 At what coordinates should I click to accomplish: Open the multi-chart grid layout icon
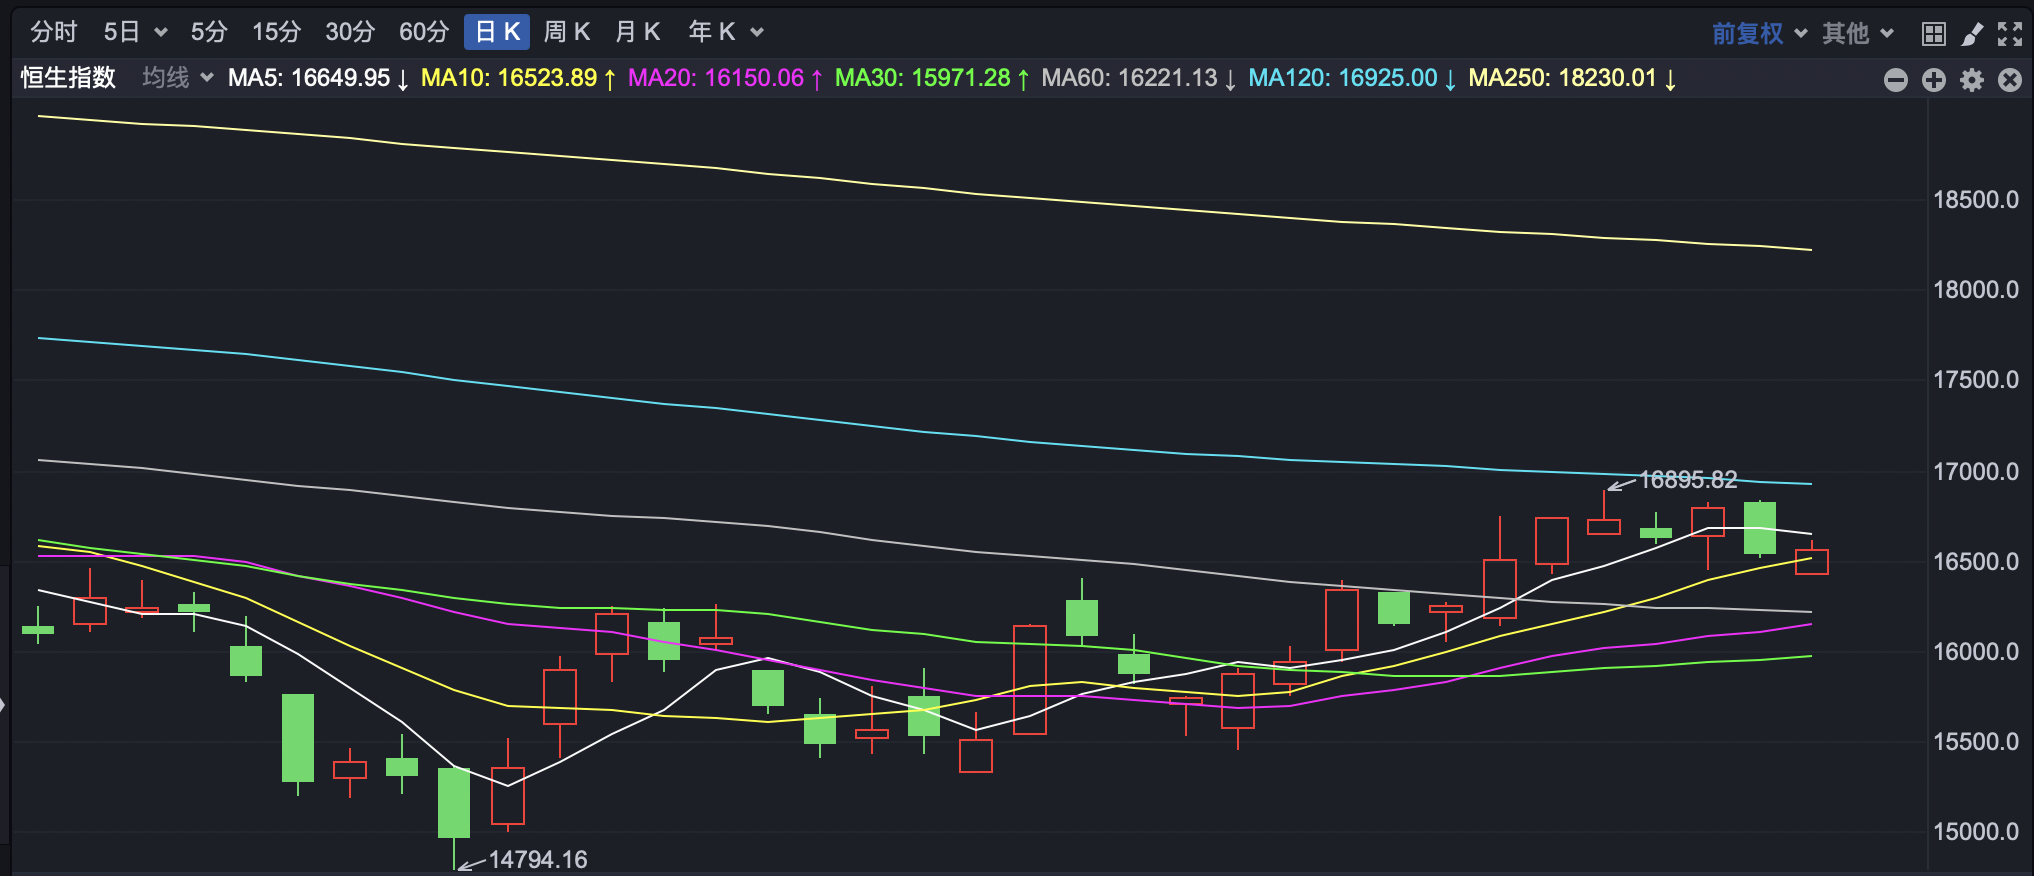[1933, 34]
